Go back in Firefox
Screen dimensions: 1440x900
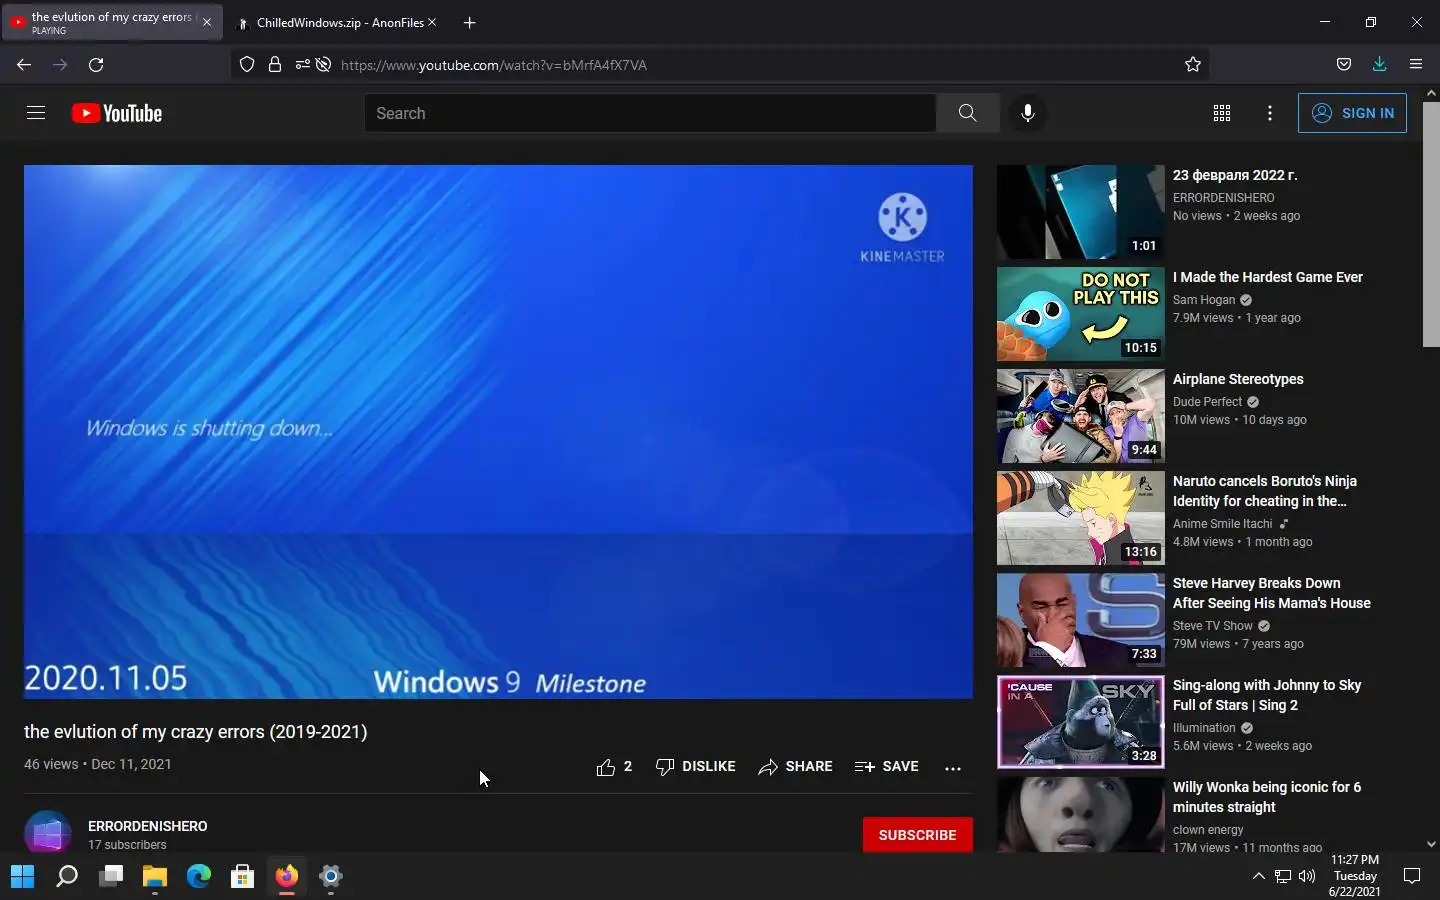pos(24,64)
